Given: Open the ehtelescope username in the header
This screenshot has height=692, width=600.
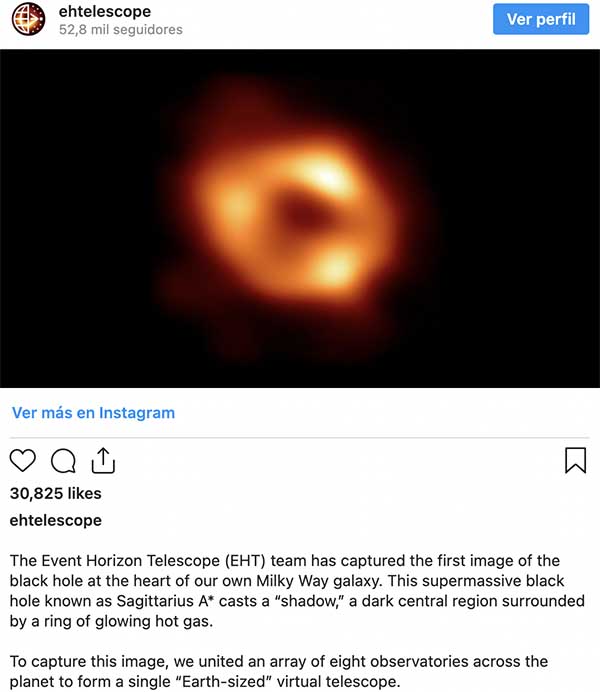Looking at the screenshot, I should 105,11.
